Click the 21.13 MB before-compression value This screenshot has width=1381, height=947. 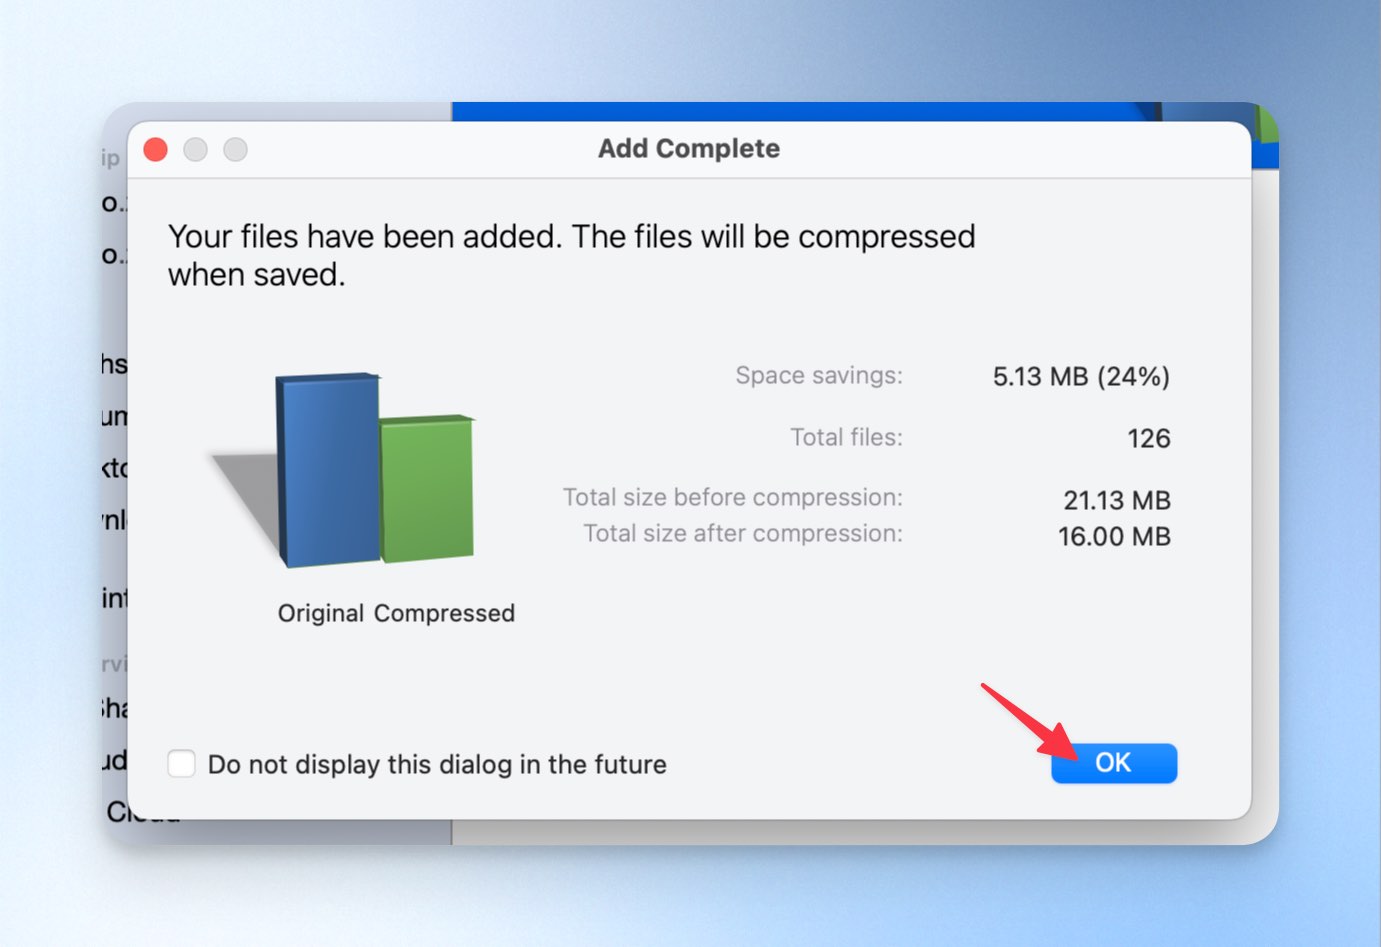click(1117, 500)
